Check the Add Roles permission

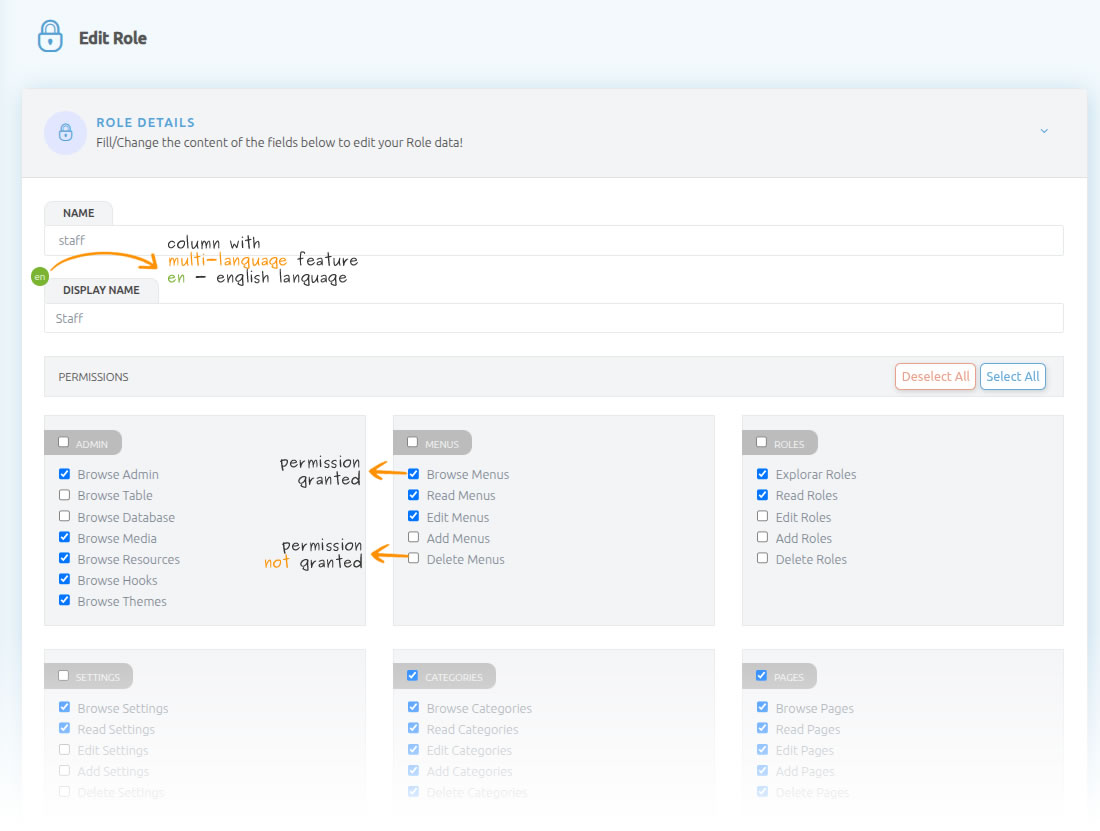763,537
